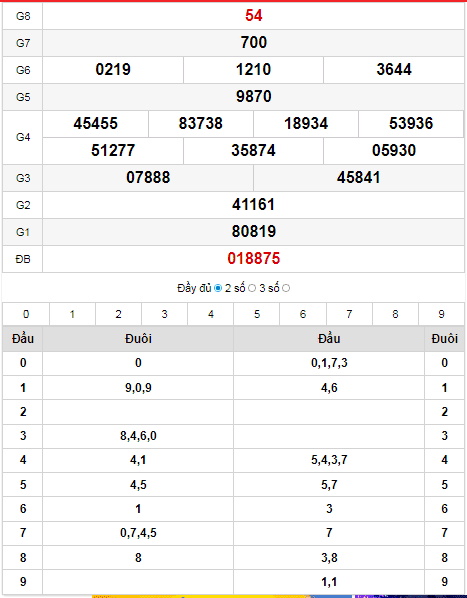Screen dimensions: 467x598
Task: Click digit 4 in the number filter row
Action: pos(211,314)
